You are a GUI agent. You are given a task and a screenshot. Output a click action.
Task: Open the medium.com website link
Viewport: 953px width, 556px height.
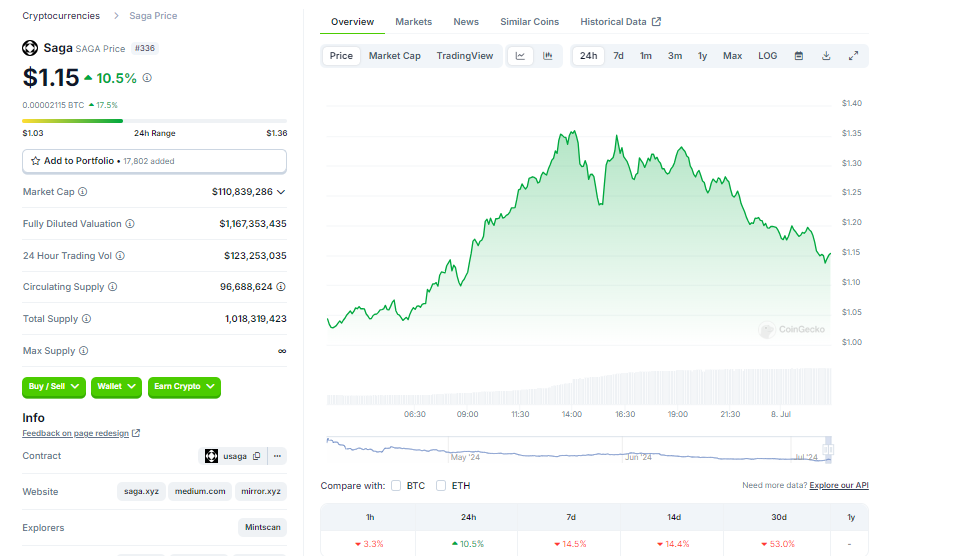coord(200,492)
